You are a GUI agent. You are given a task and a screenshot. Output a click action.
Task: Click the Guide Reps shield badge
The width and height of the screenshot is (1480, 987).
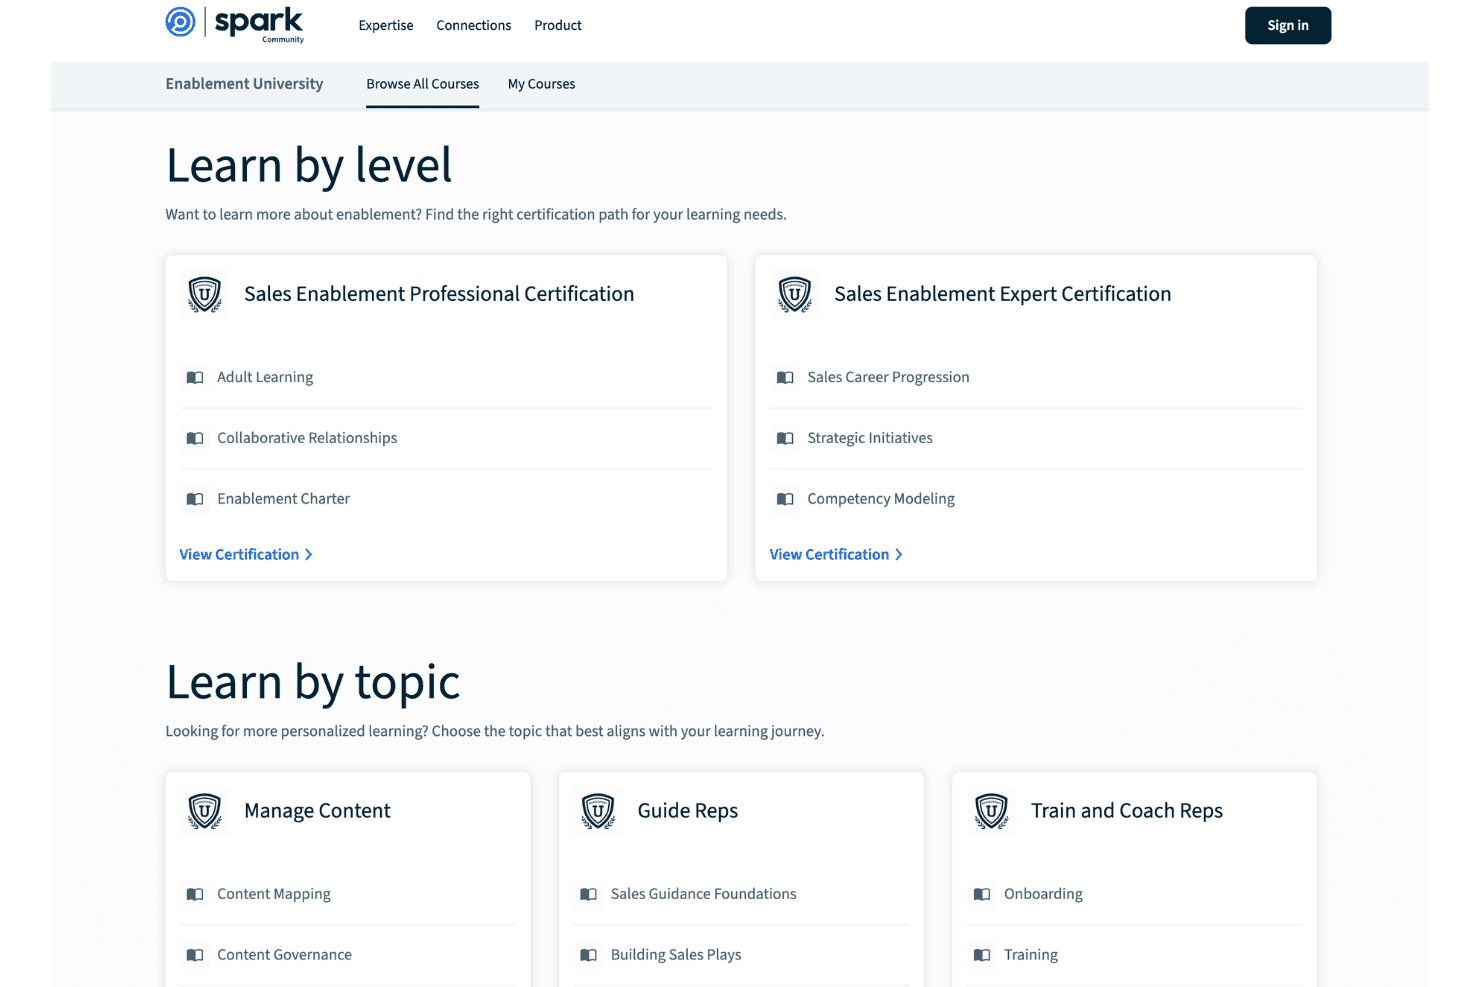click(x=598, y=811)
